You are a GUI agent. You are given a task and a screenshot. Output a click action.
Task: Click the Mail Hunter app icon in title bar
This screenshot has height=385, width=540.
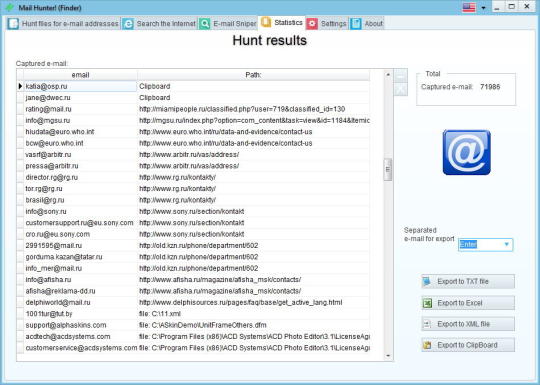pos(10,7)
